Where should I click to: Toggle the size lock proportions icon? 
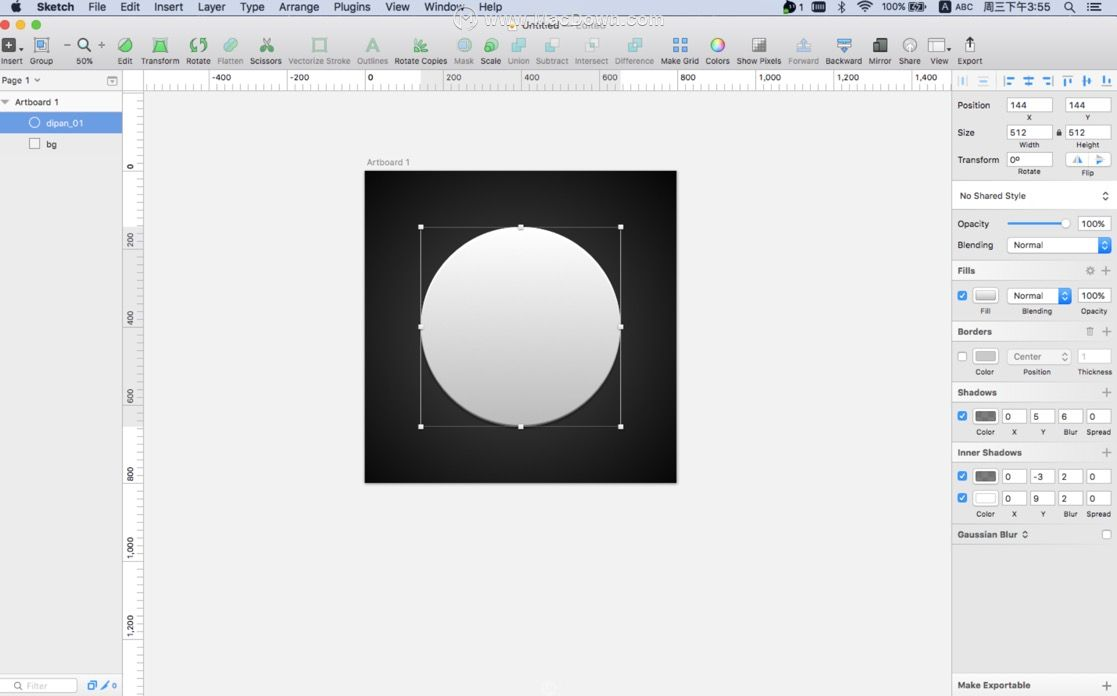pos(1059,133)
